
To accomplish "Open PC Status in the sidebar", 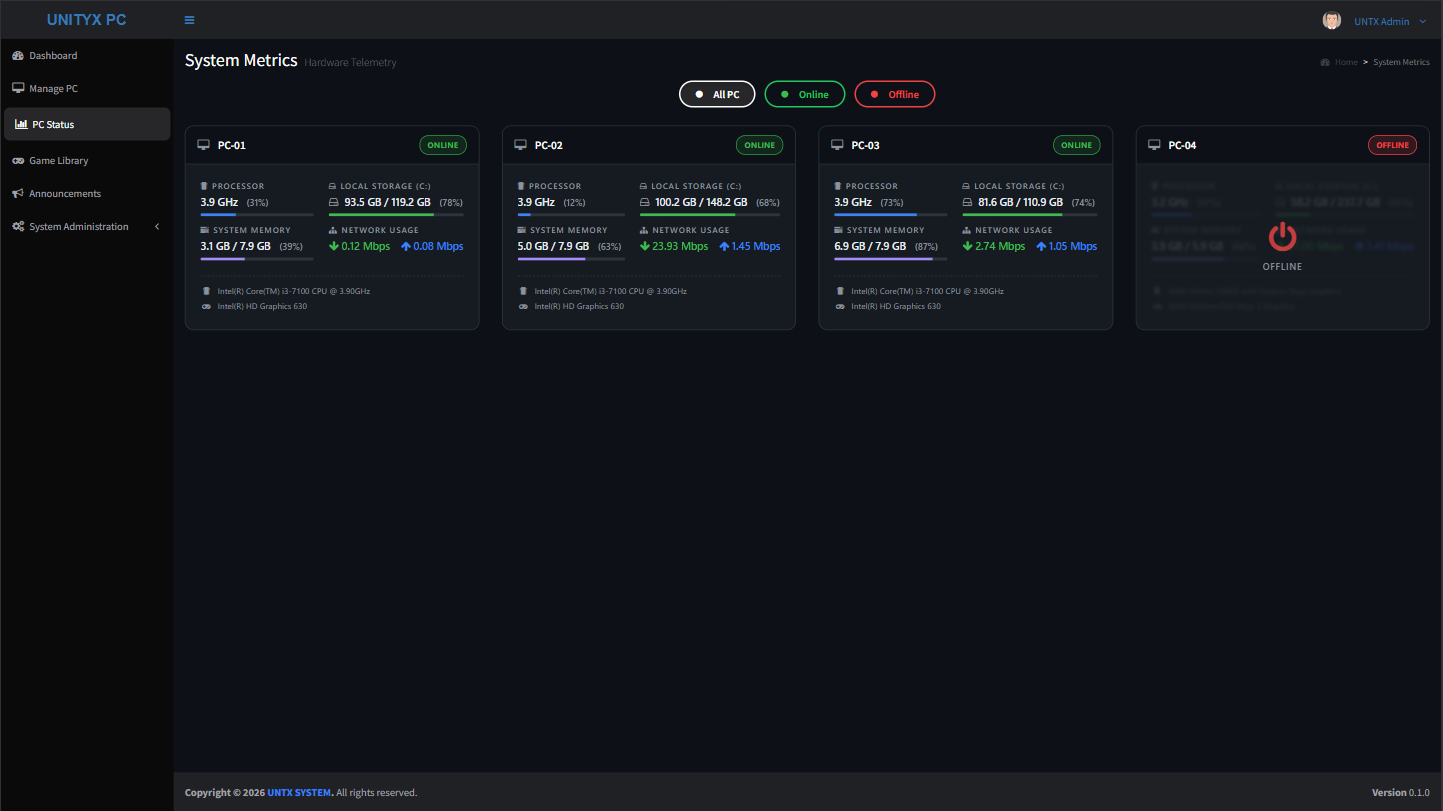I will 87,124.
